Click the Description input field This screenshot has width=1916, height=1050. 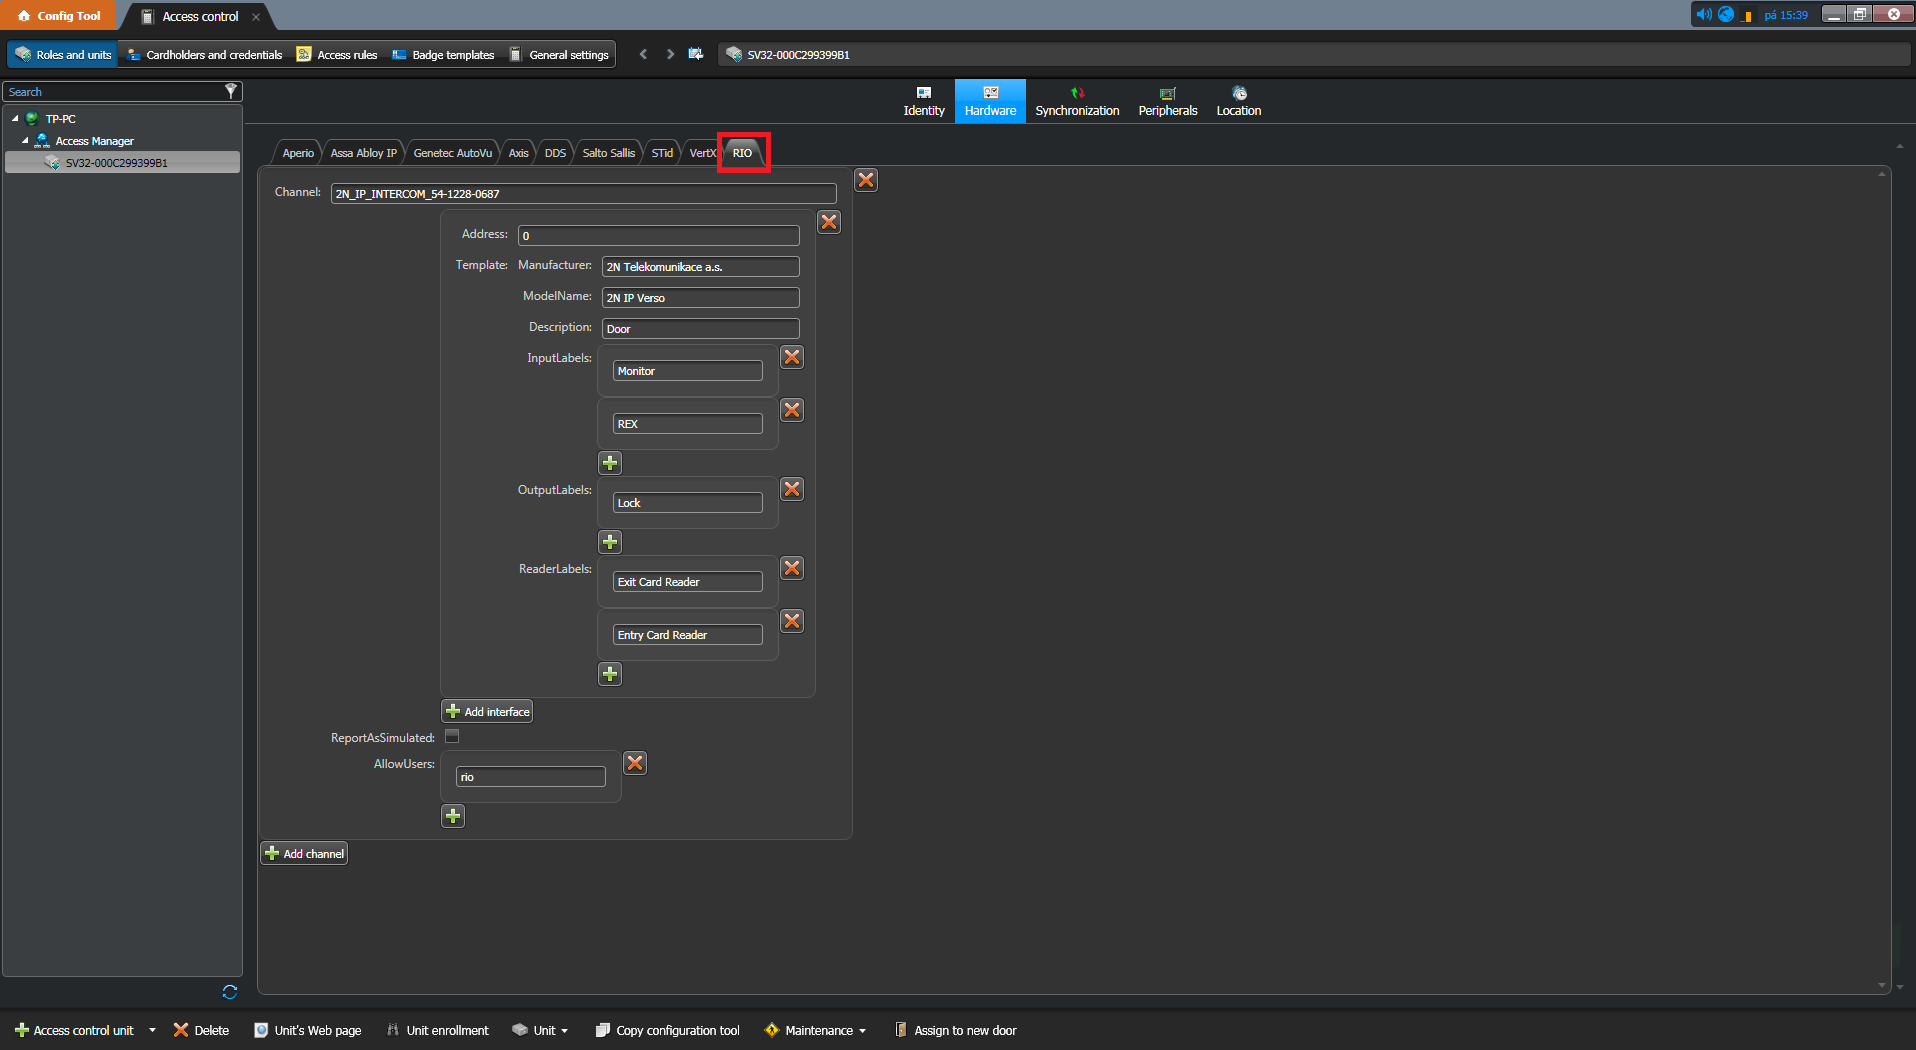click(700, 329)
